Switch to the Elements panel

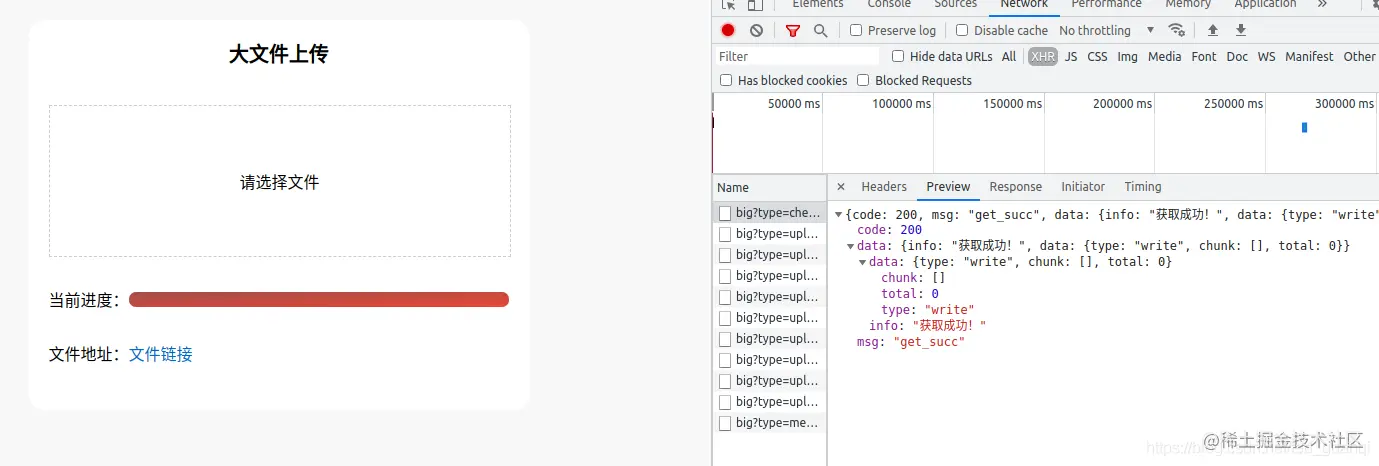pyautogui.click(x=818, y=5)
